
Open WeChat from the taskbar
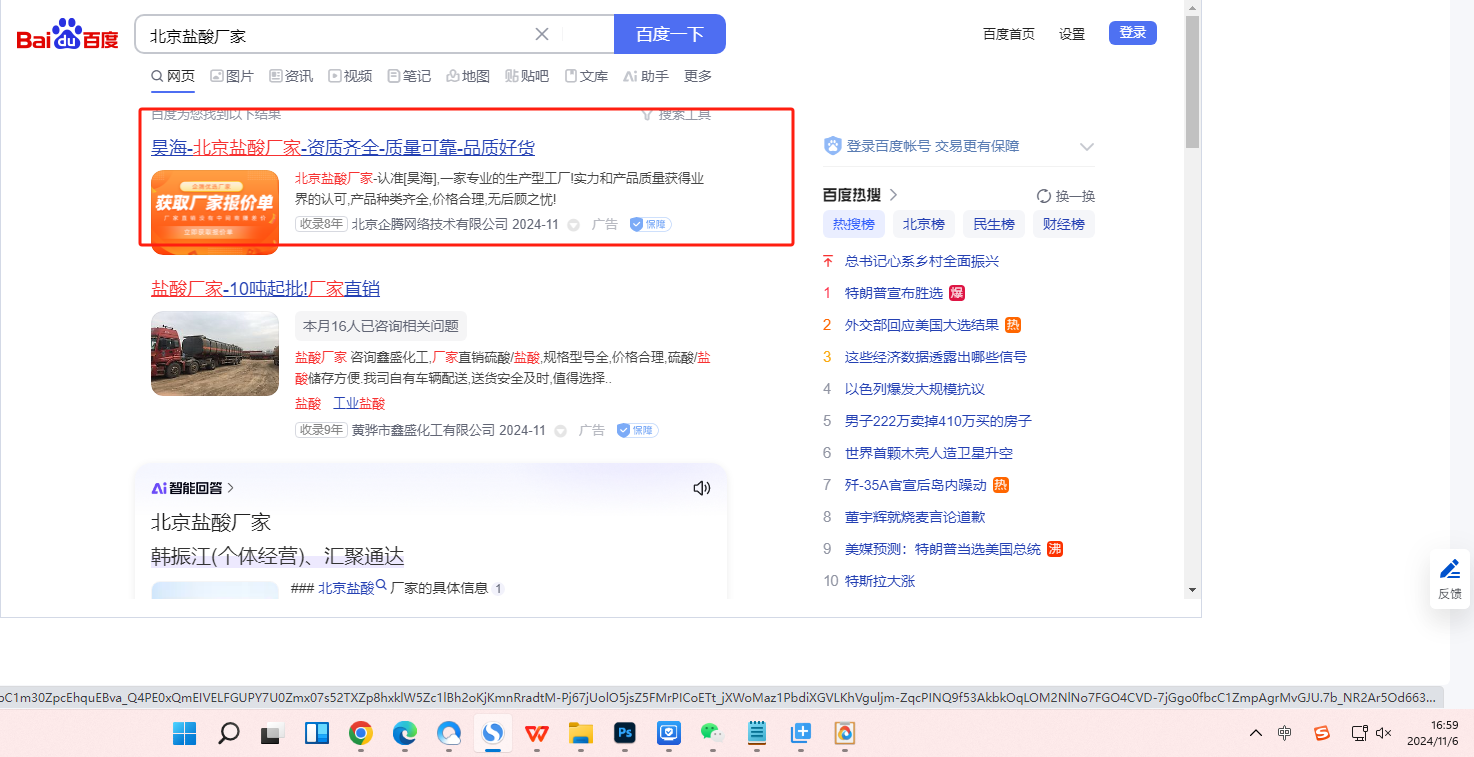711,734
